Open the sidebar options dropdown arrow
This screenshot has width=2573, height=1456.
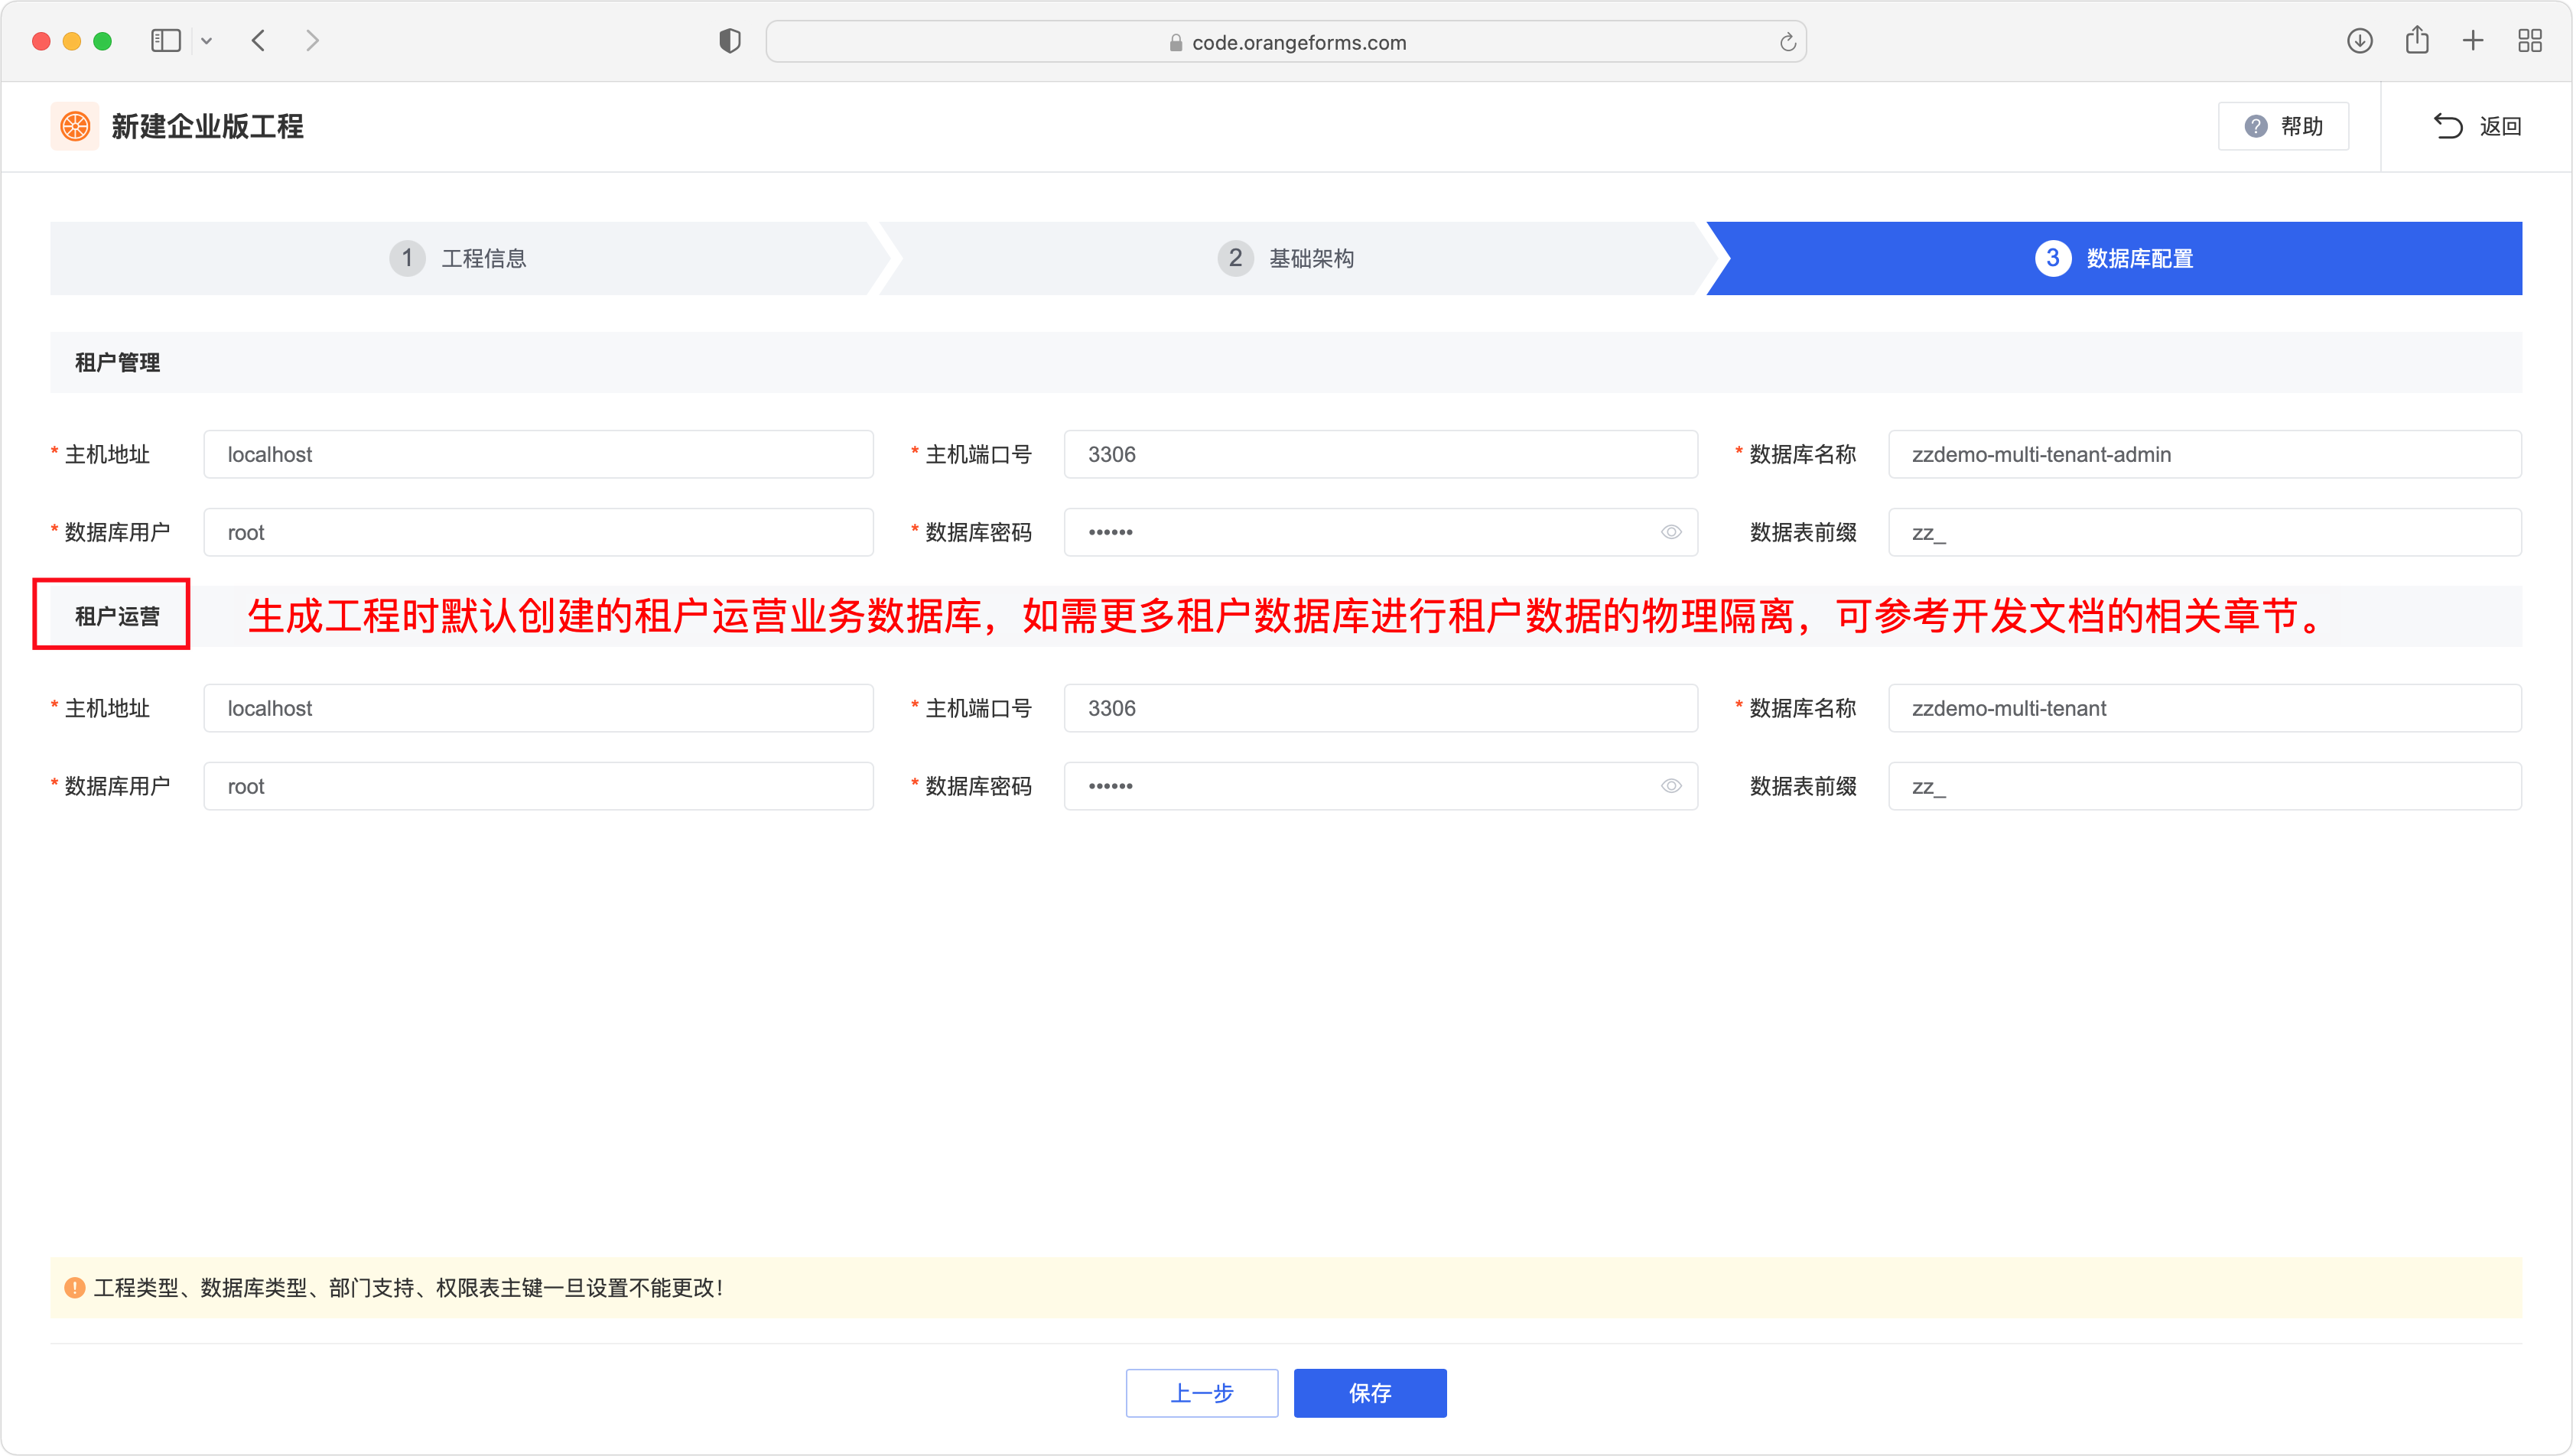(206, 41)
